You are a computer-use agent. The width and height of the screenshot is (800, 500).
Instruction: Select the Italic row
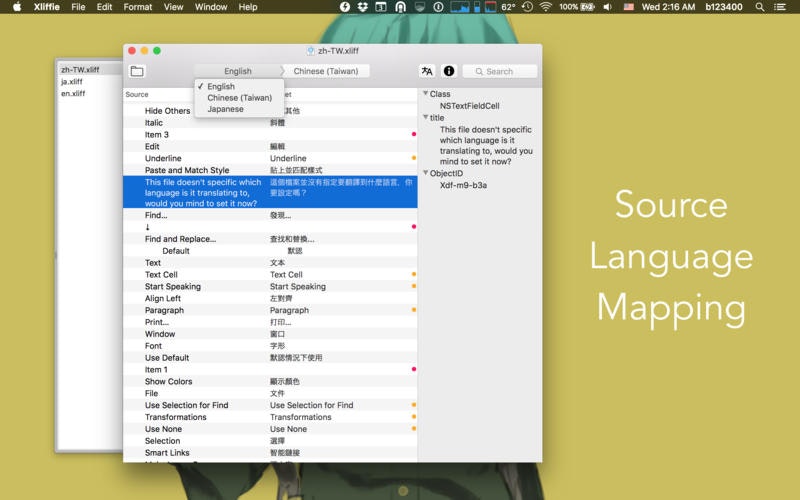point(270,122)
